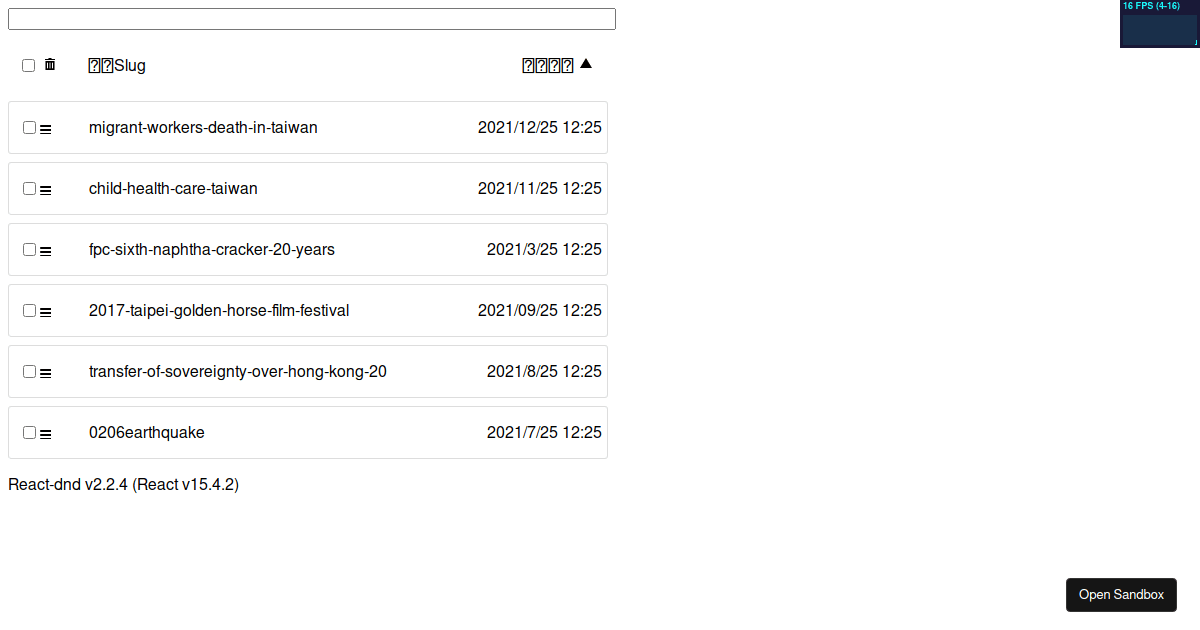This screenshot has width=1200, height=630.
Task: Click drag handle of transfer-of-sovereignty-over-hong-kong-20 row
Action: (45, 372)
